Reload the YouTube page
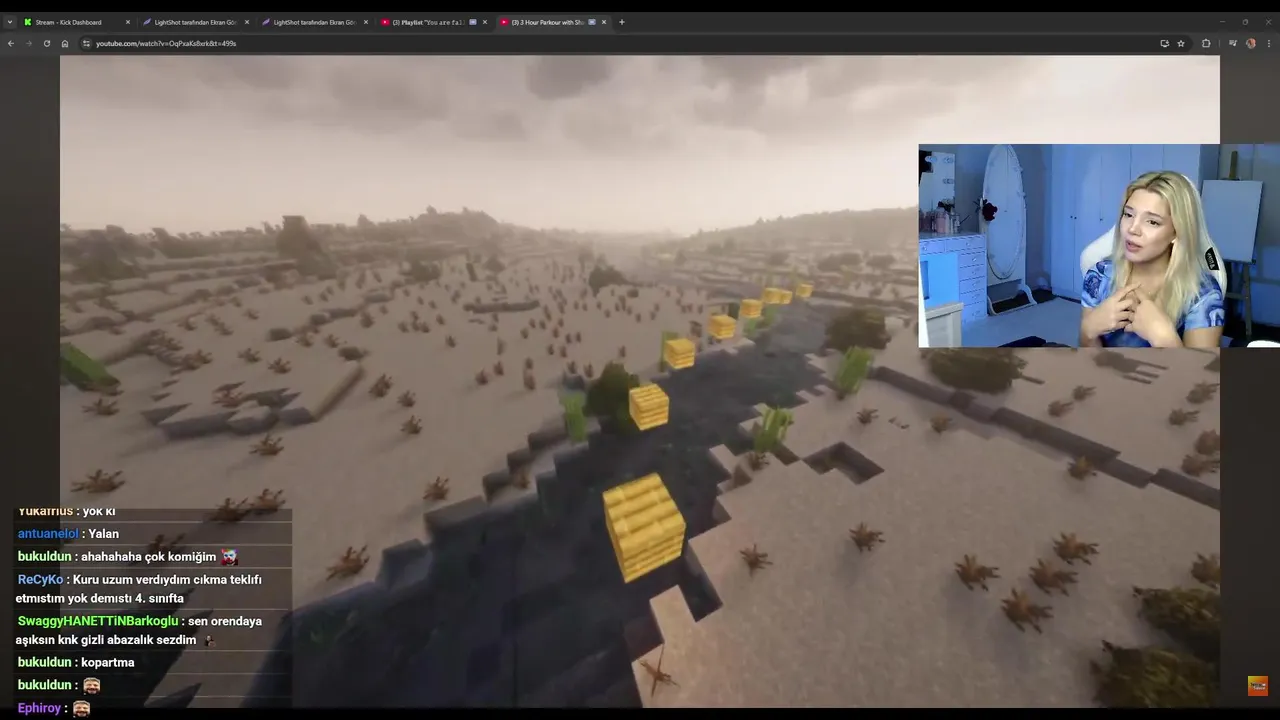Screen dimensions: 1280x720 point(46,43)
